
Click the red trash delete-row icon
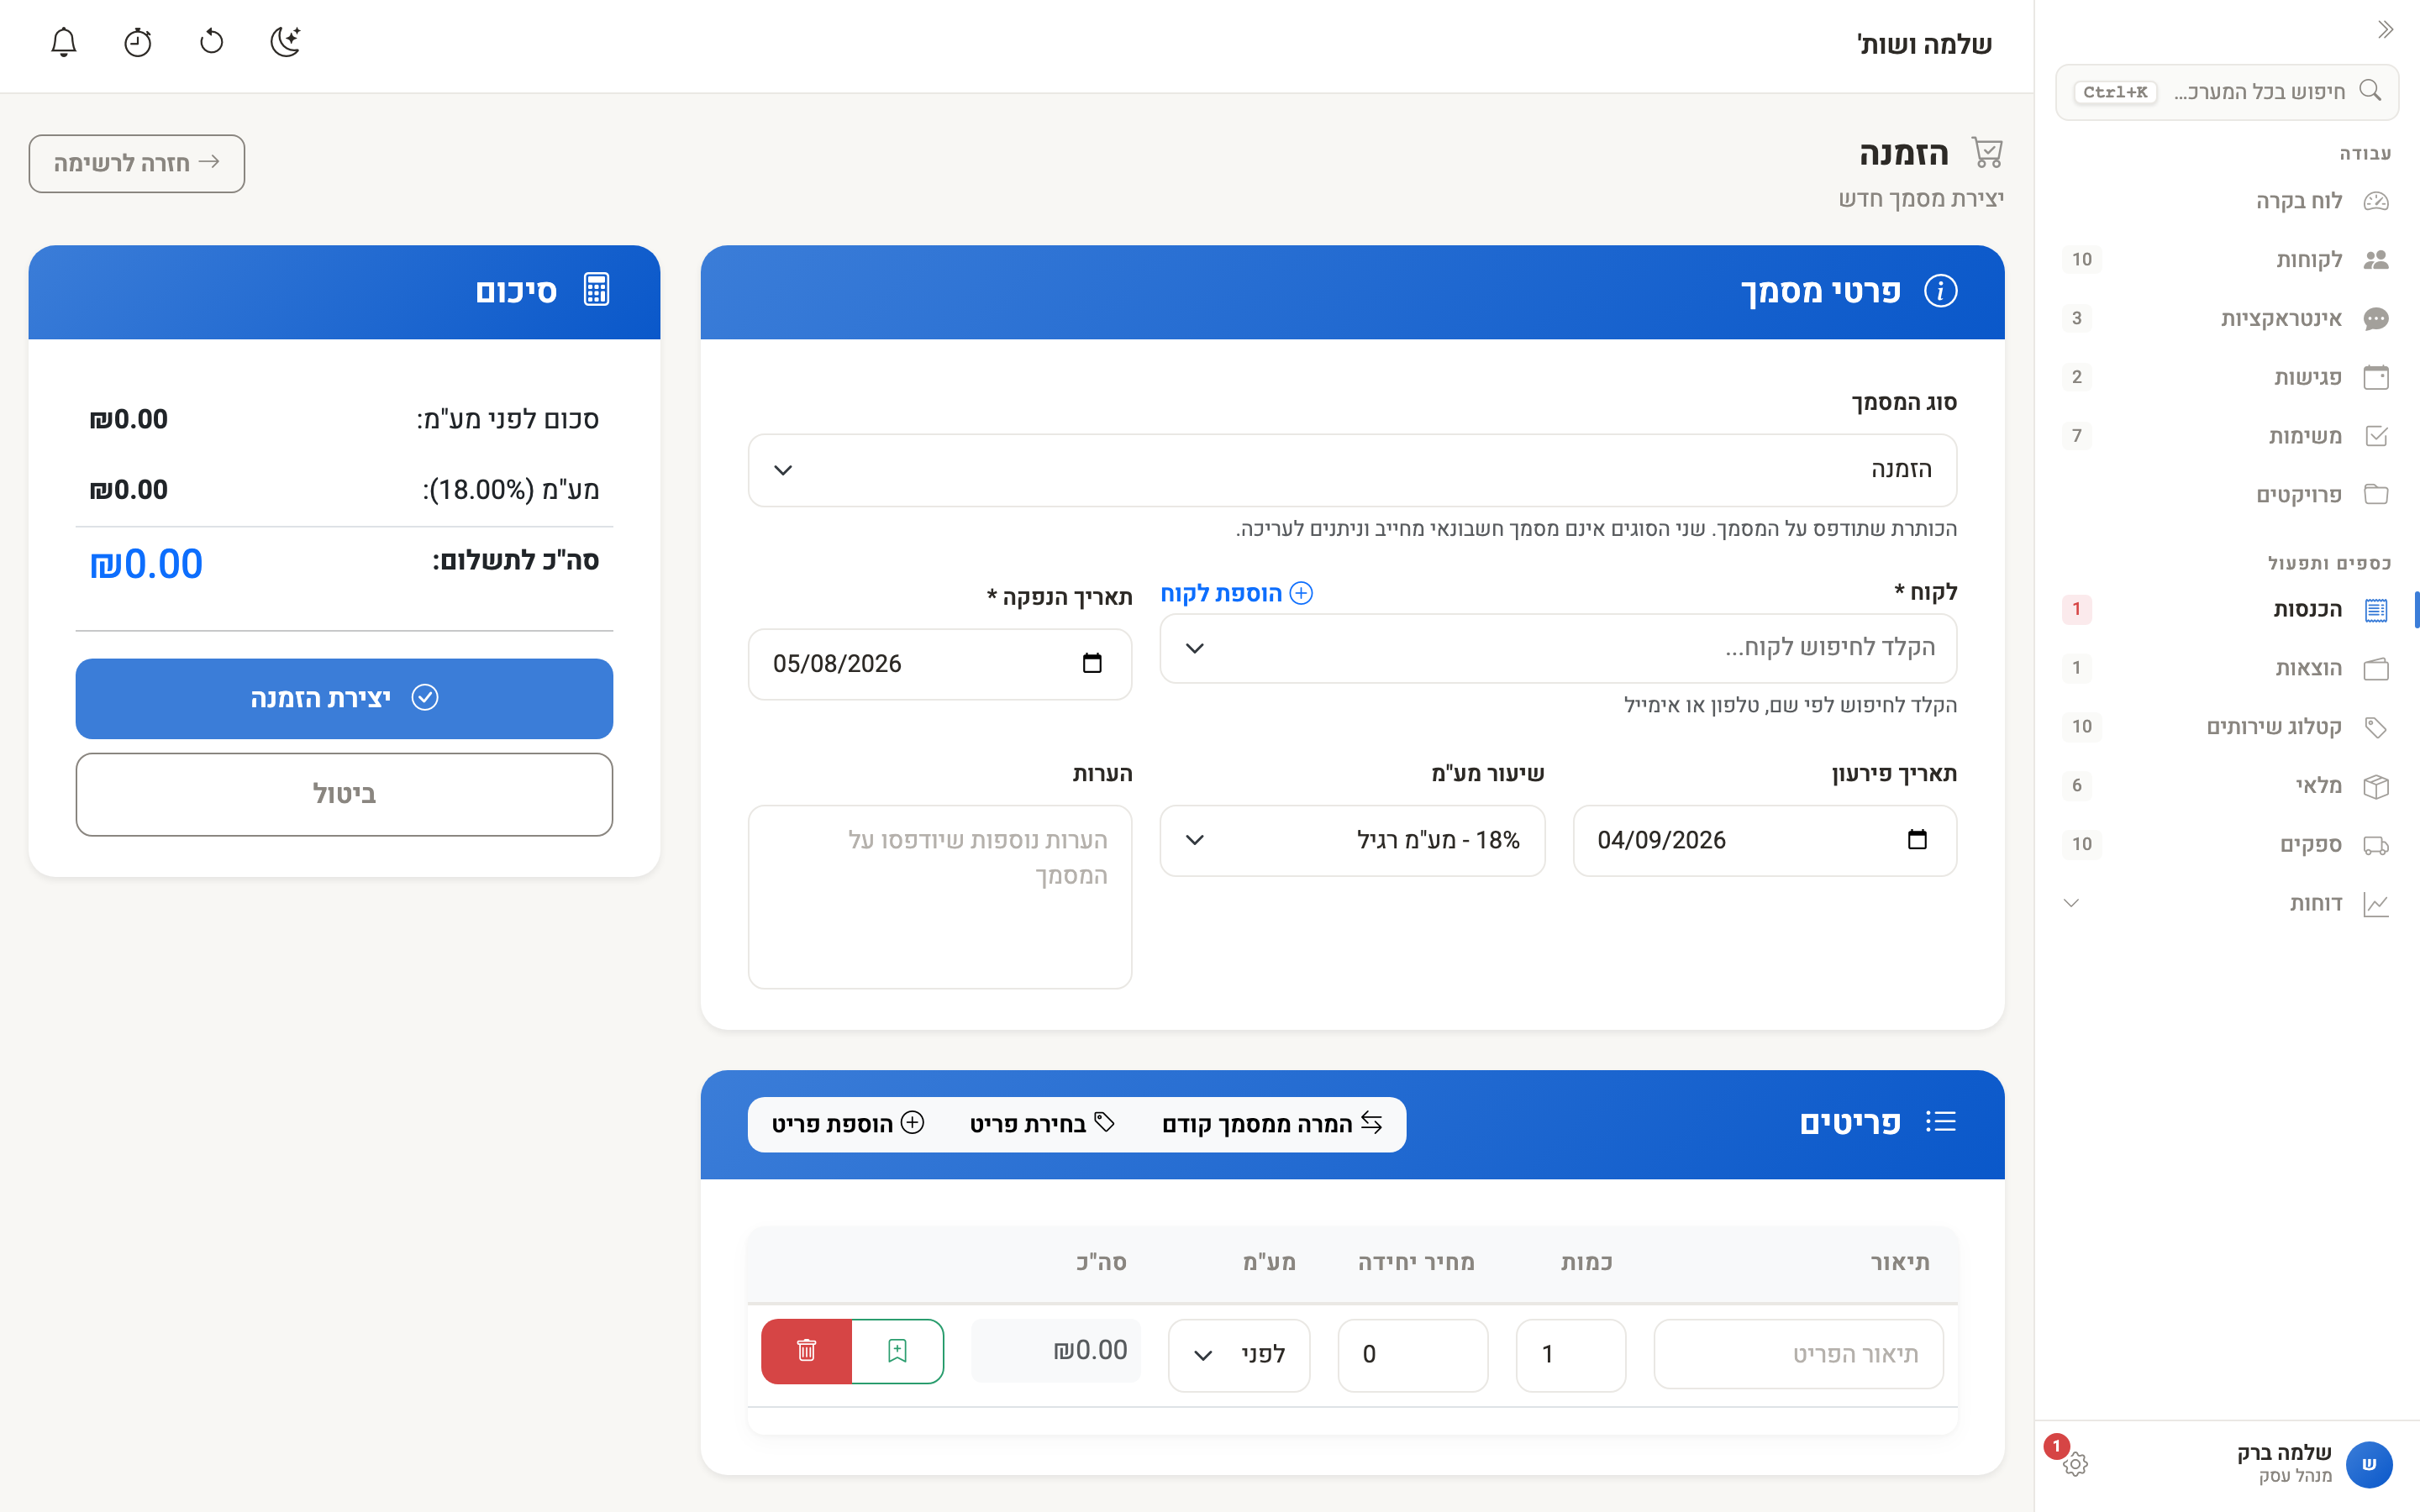pos(806,1351)
